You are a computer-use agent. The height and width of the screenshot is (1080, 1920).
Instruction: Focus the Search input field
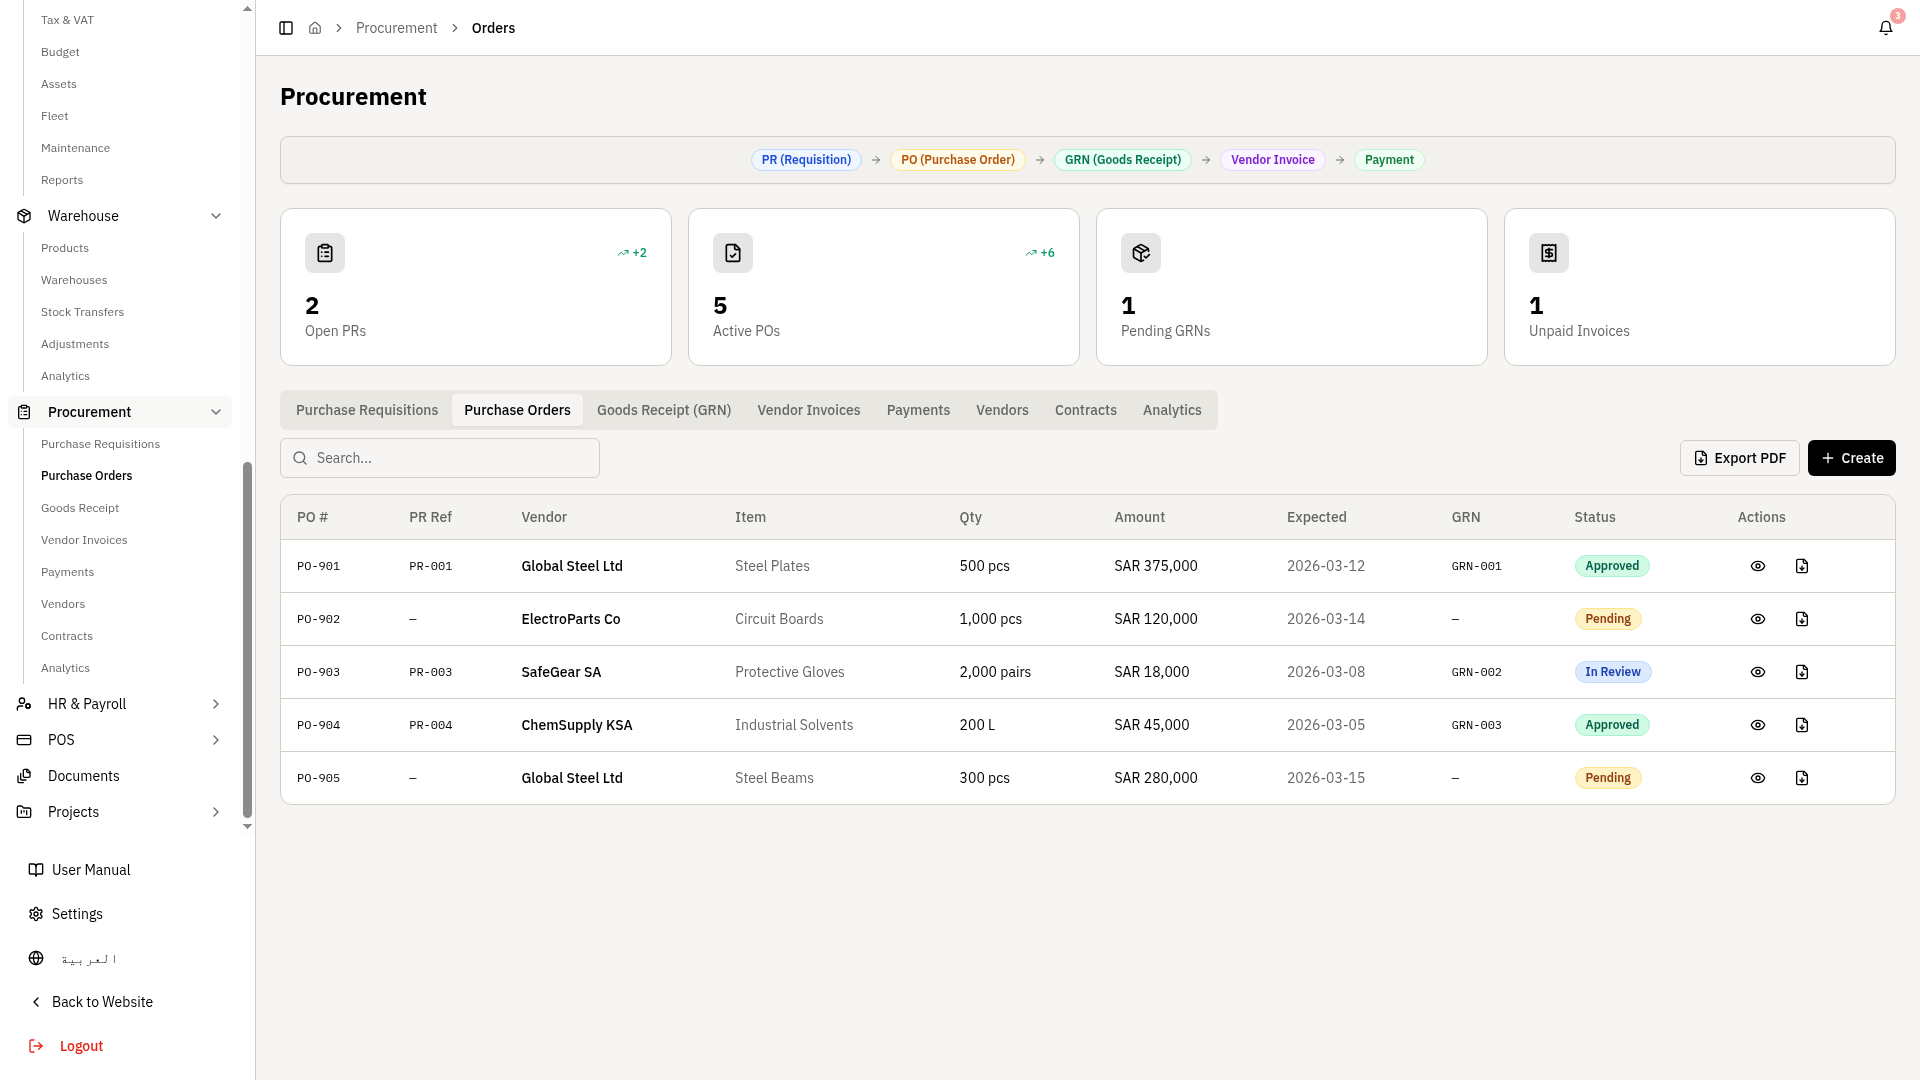(440, 458)
